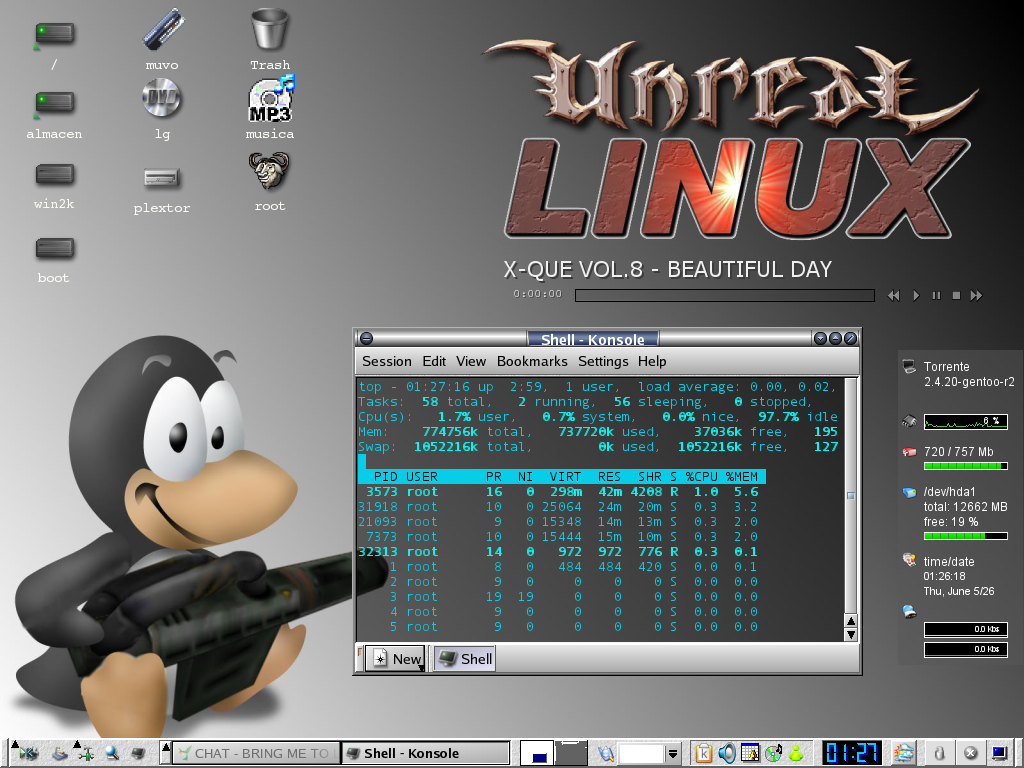Click the network monitor icon in sidebar
Viewport: 1024px width, 768px height.
pyautogui.click(x=909, y=611)
